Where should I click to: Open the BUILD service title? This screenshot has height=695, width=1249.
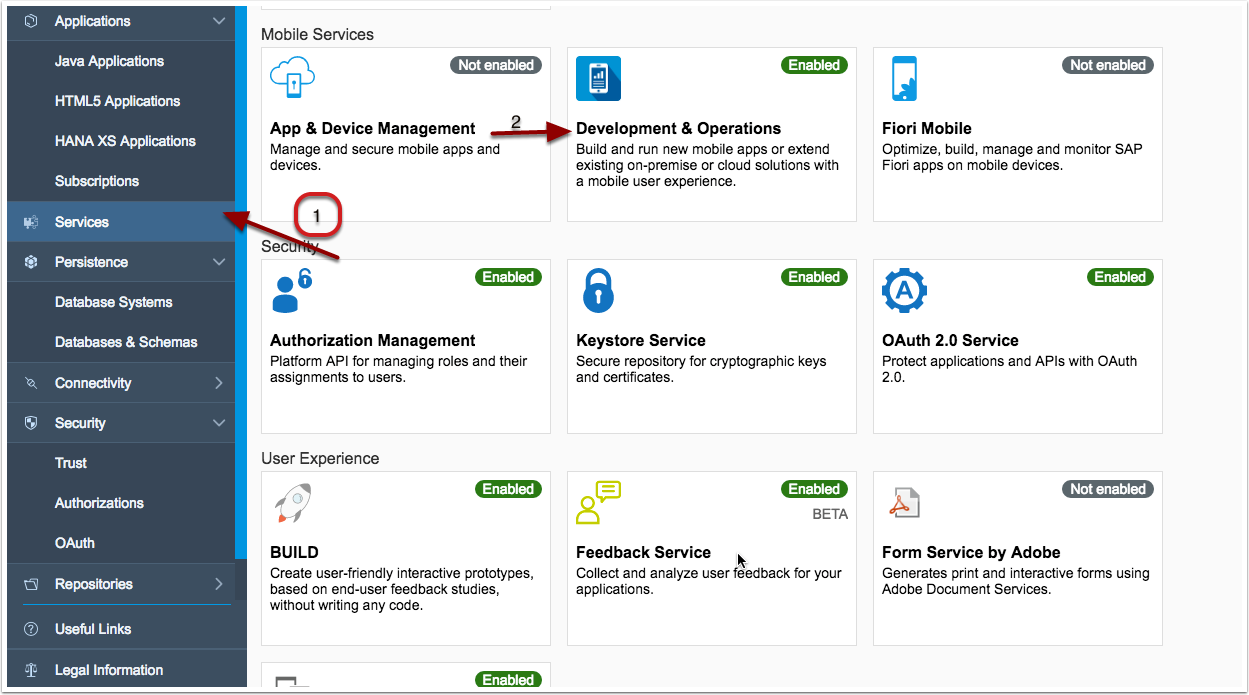coord(295,552)
